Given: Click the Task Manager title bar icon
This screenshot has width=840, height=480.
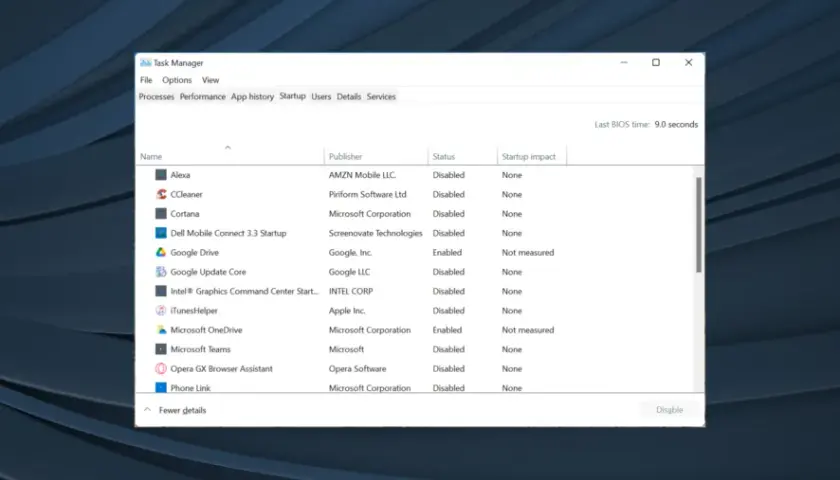Looking at the screenshot, I should 145,63.
